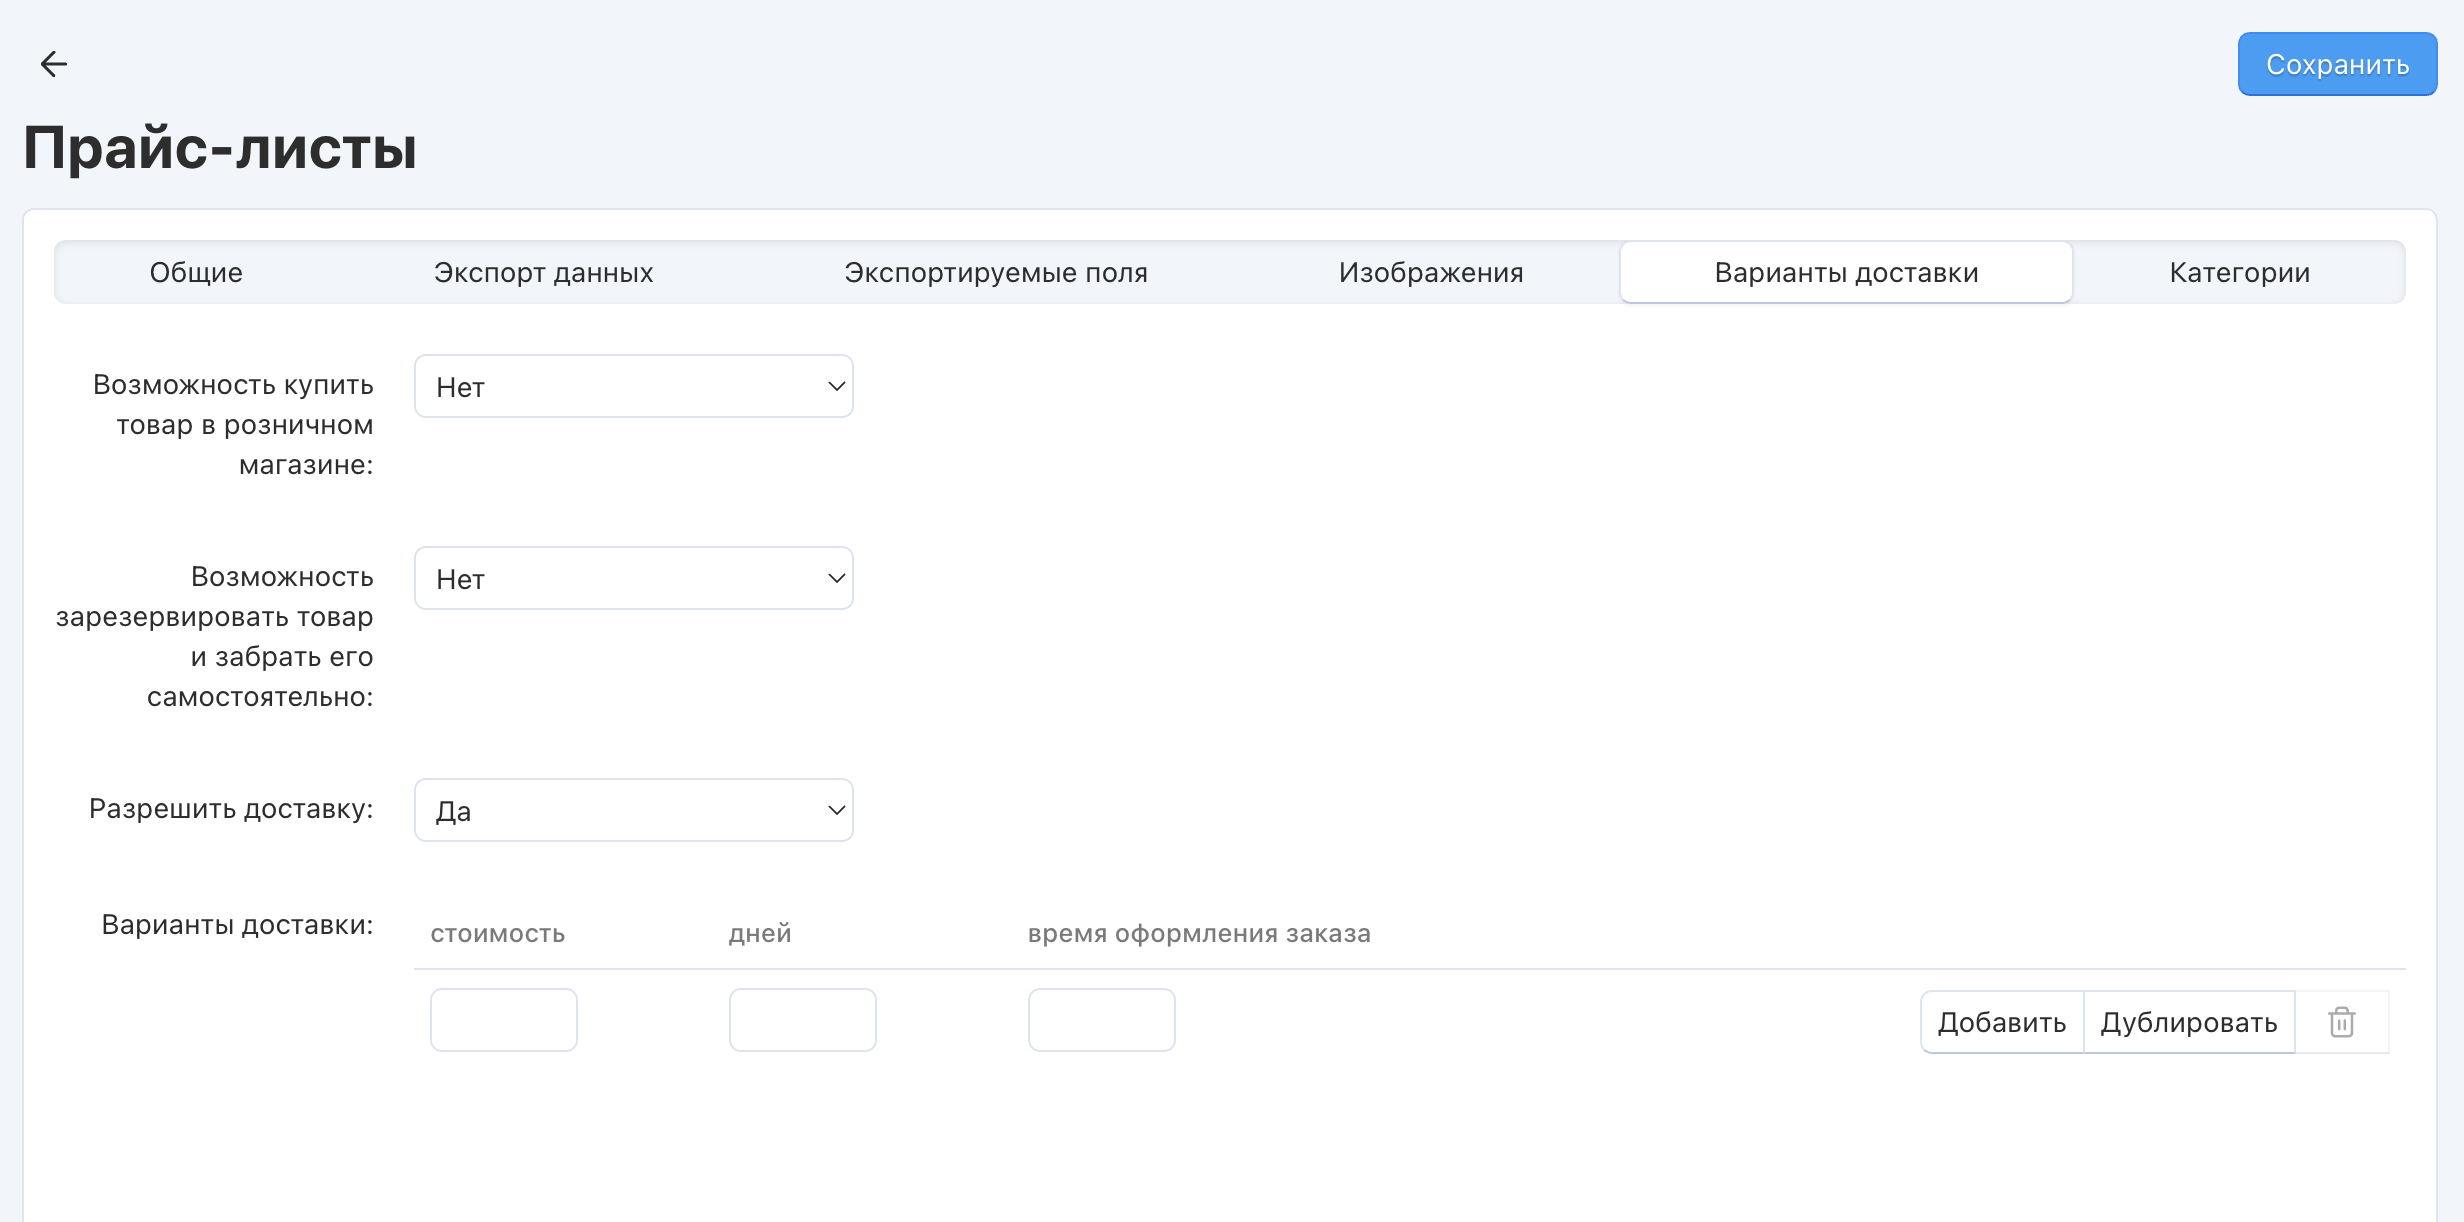
Task: Focus the дней input field
Action: point(802,1020)
